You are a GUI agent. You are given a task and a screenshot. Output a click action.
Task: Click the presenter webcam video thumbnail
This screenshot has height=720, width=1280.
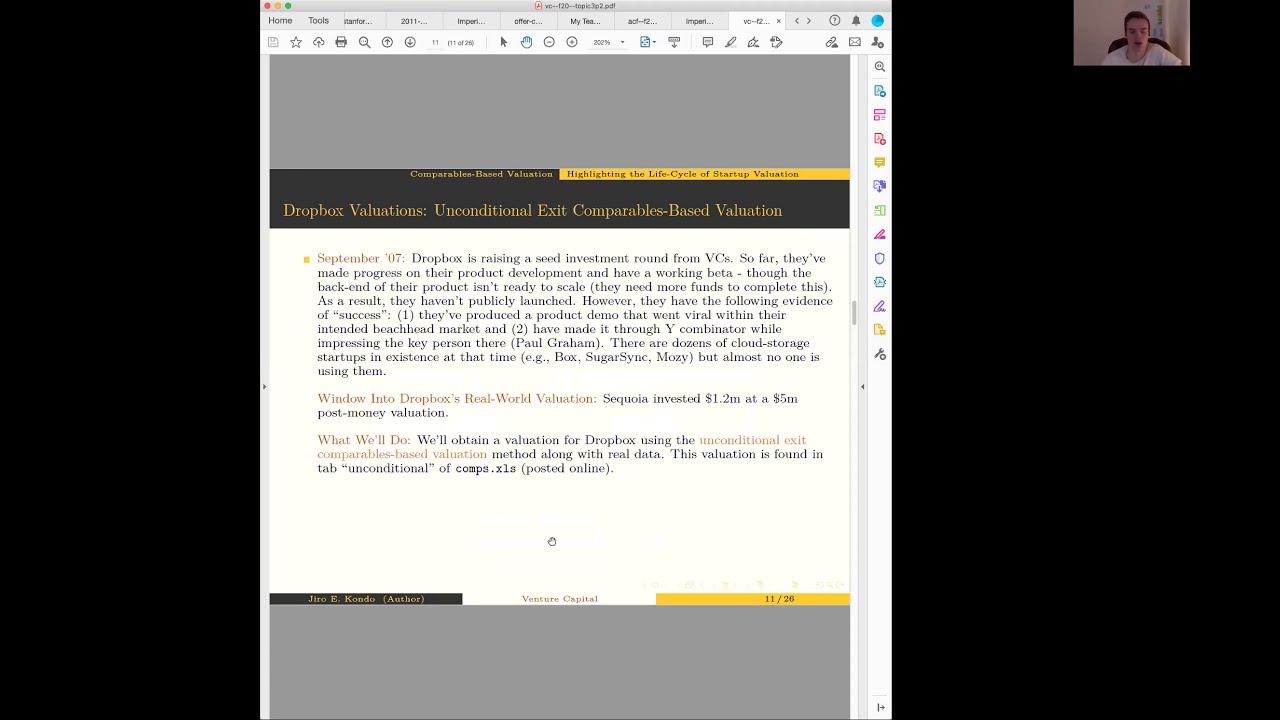1131,33
